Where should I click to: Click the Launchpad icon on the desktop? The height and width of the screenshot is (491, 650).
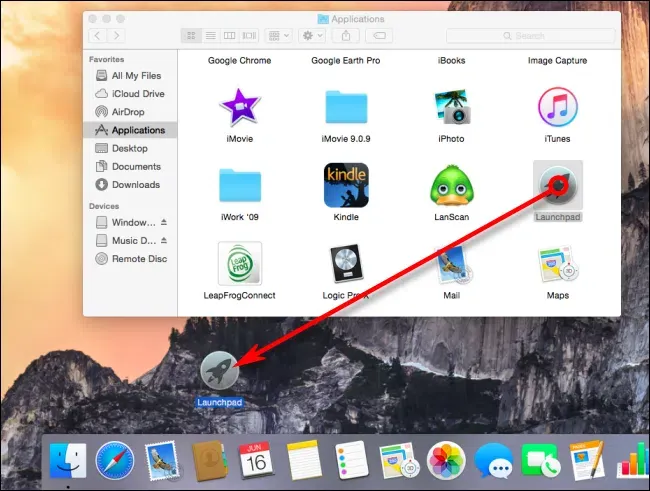point(220,371)
